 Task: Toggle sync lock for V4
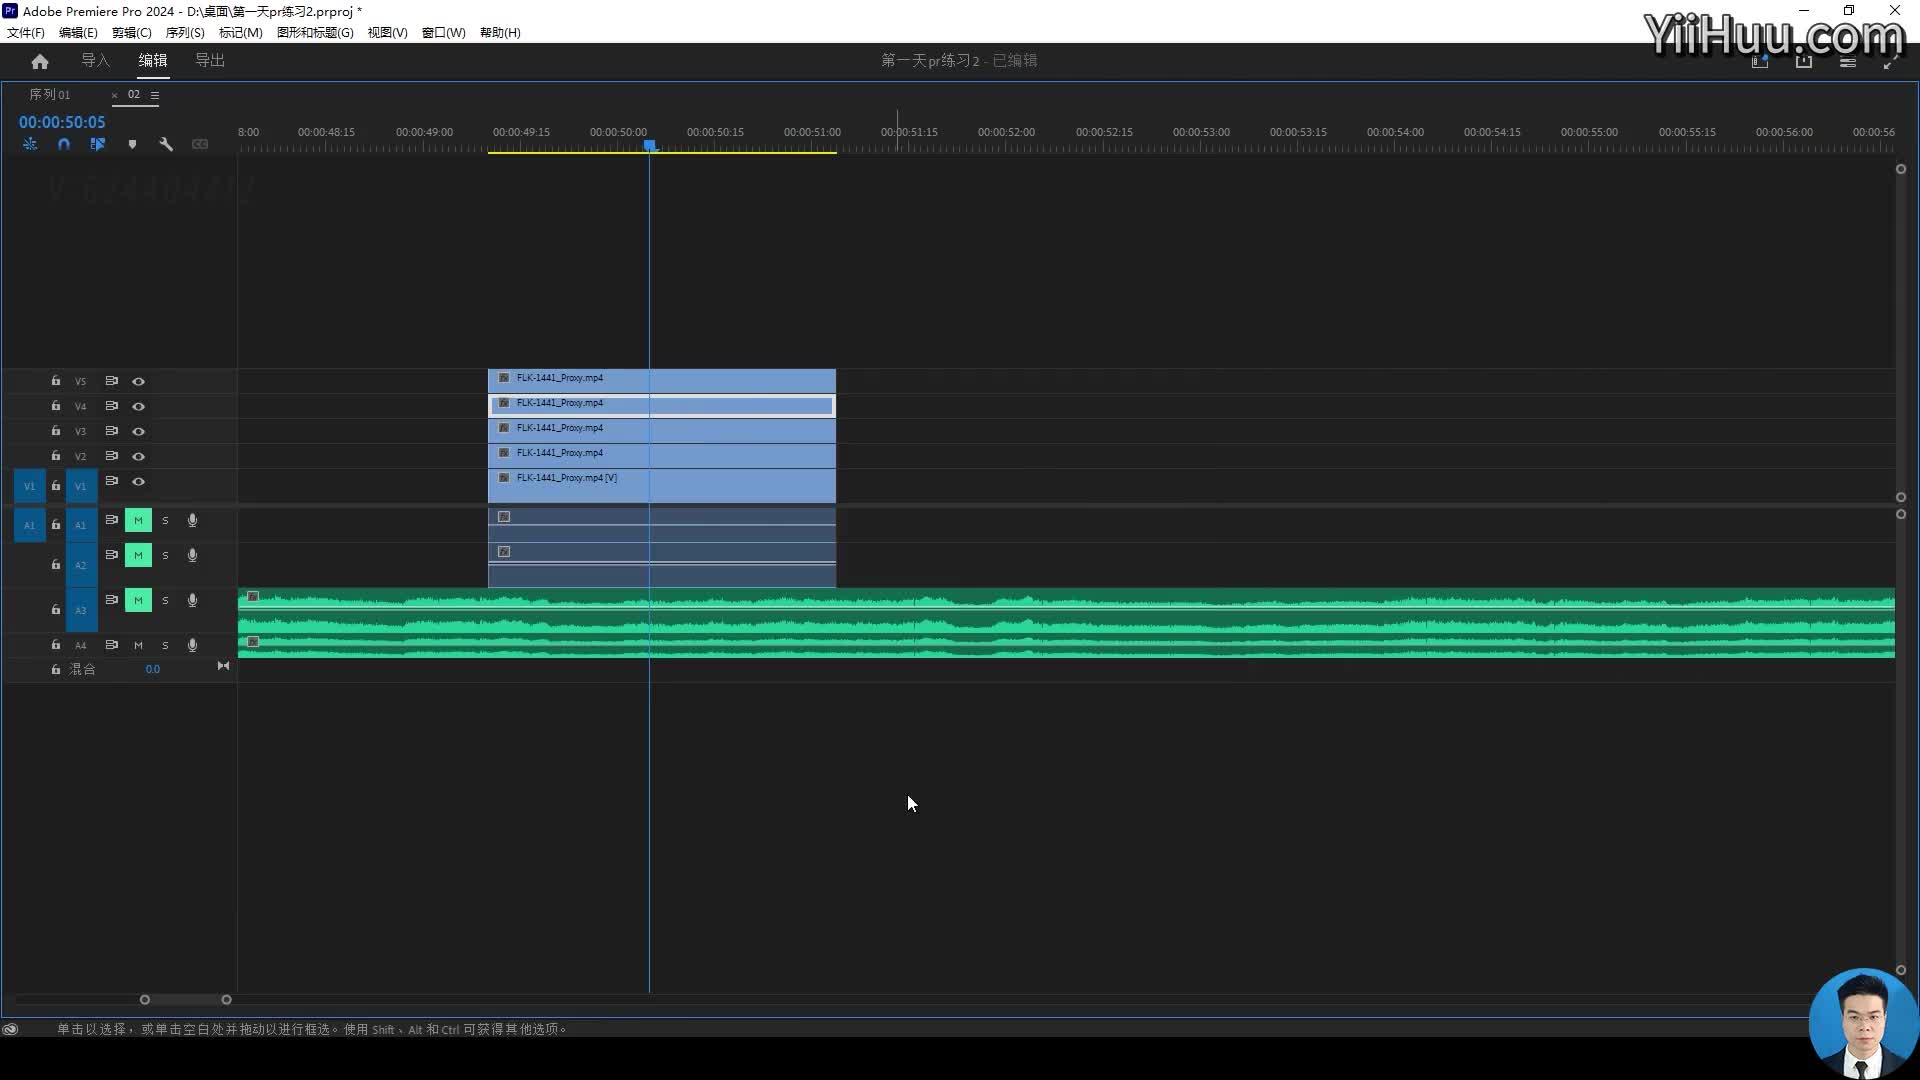112,406
